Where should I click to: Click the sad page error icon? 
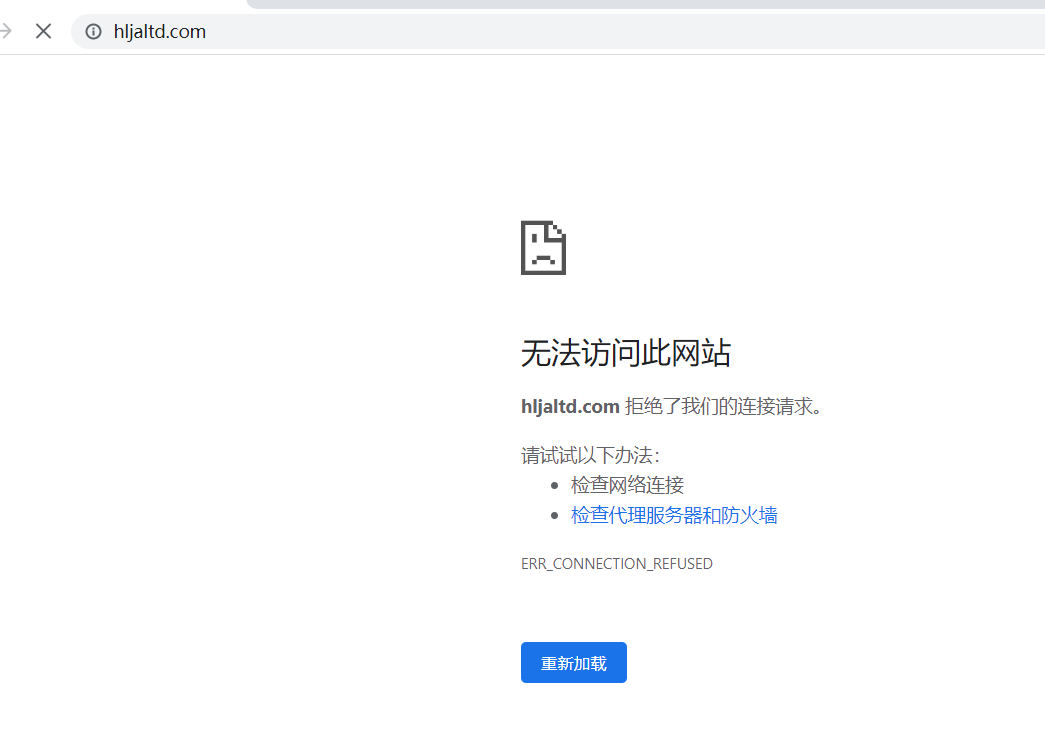(543, 247)
